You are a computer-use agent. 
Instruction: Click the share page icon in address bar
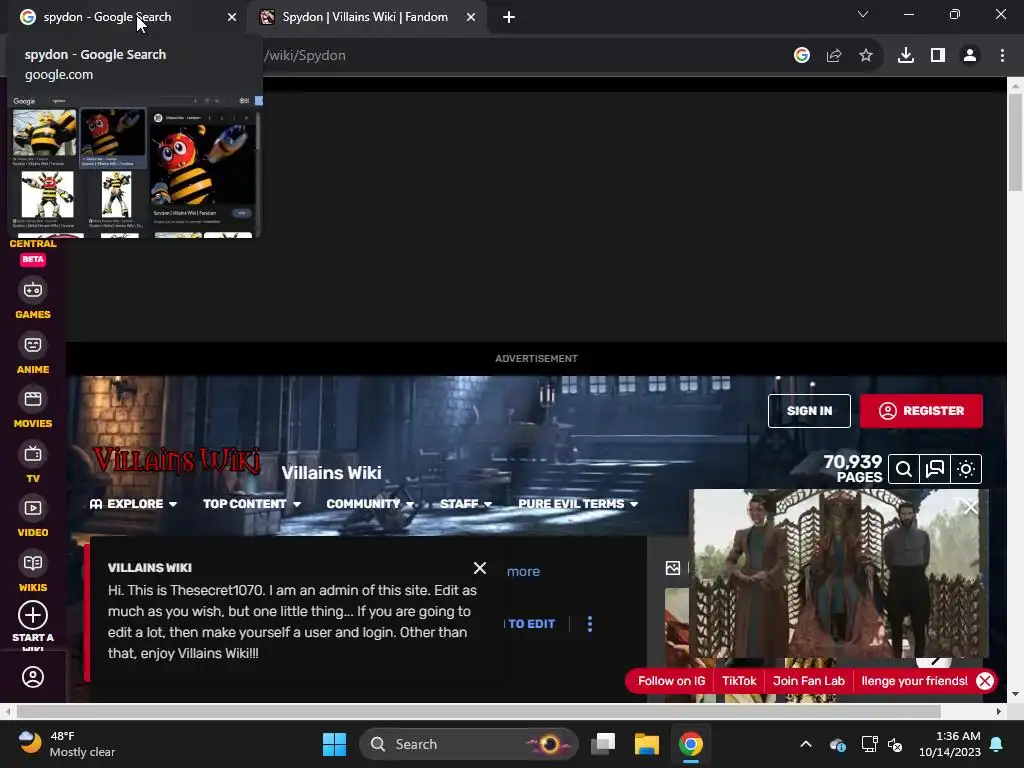point(834,56)
